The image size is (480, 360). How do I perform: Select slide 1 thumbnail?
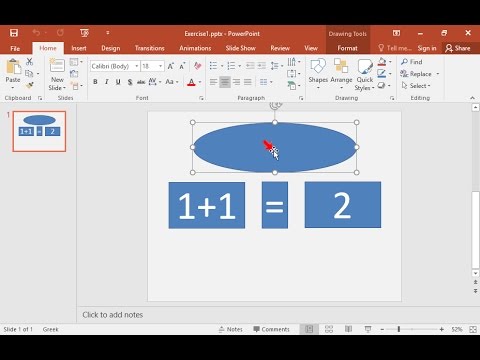[x=39, y=131]
